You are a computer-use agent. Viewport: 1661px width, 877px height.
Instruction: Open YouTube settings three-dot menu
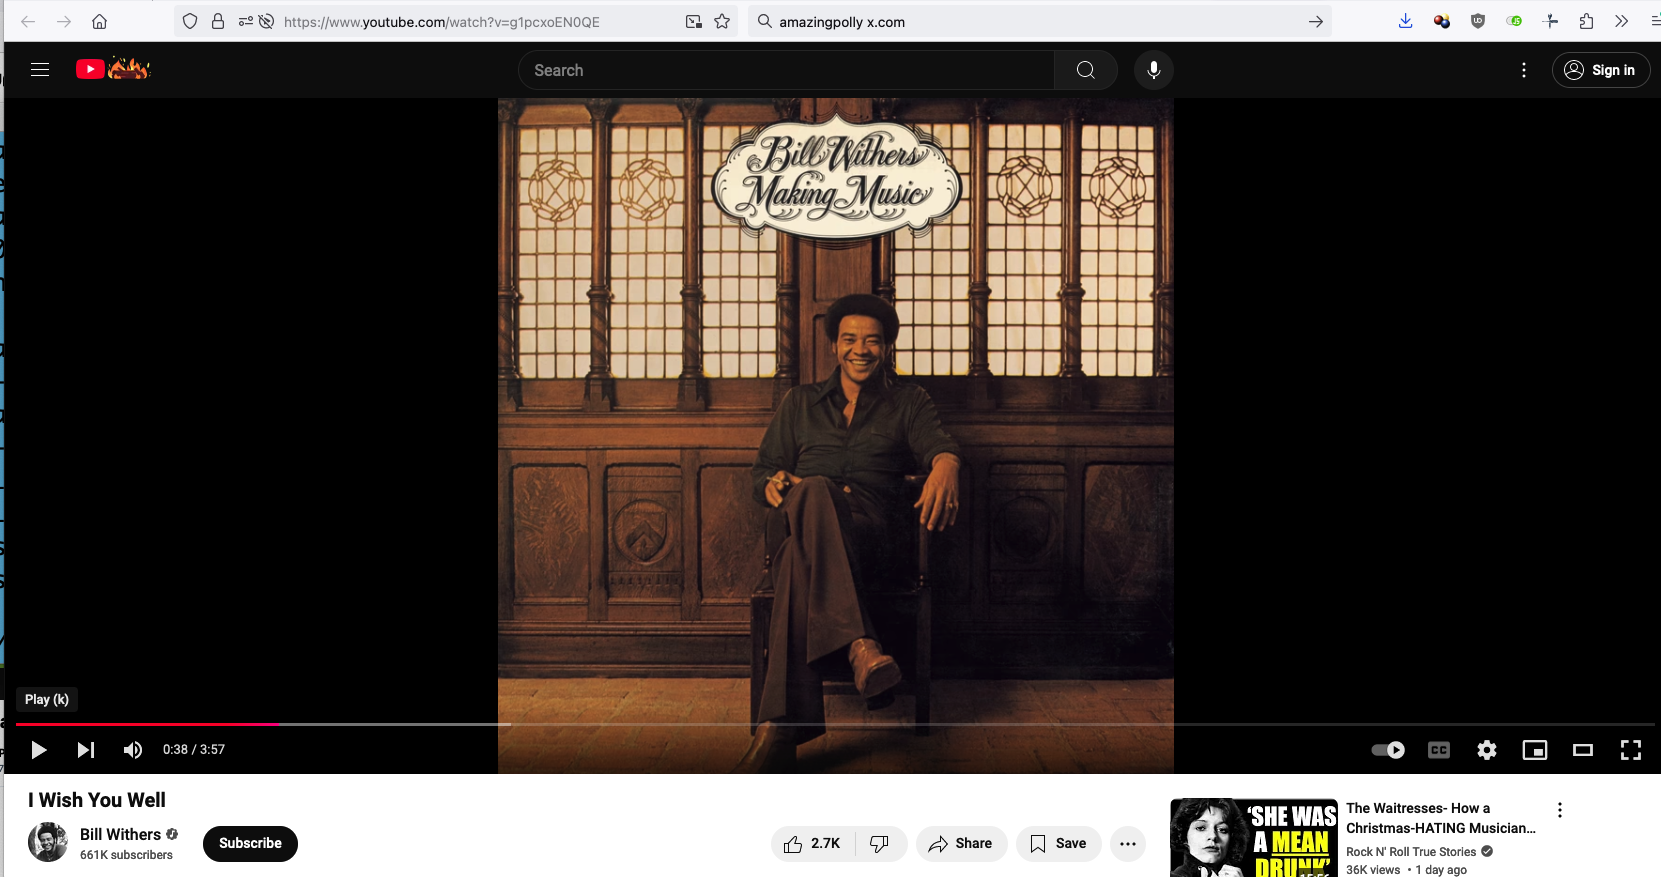coord(1524,70)
